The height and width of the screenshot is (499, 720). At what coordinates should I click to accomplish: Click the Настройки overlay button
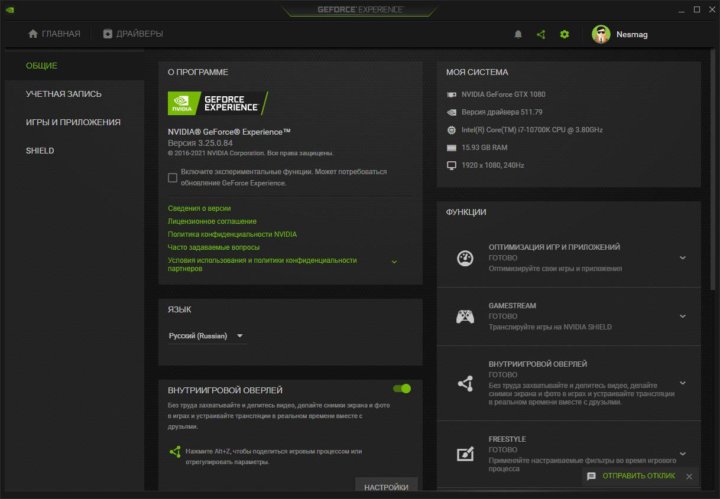[x=385, y=487]
